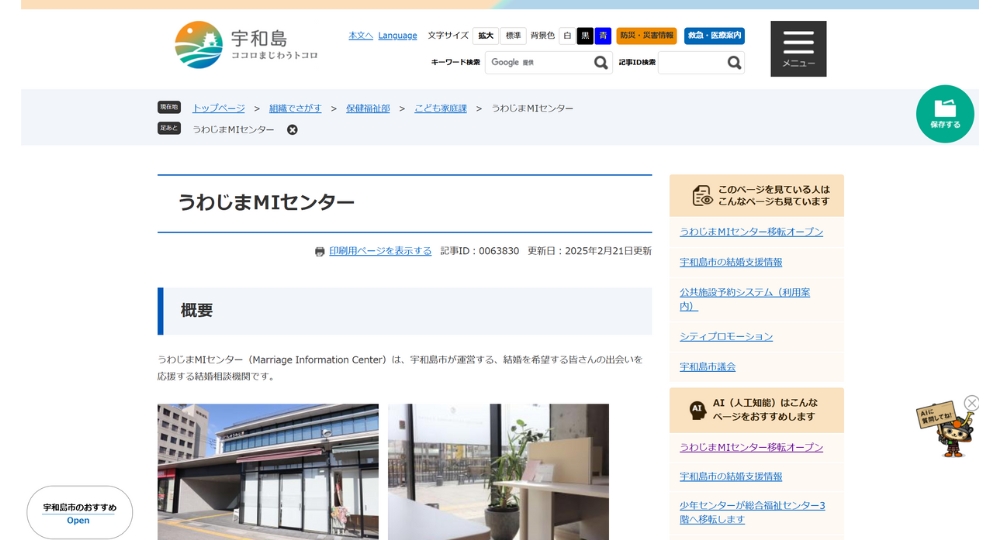
Task: Open the Language link
Action: [x=397, y=36]
